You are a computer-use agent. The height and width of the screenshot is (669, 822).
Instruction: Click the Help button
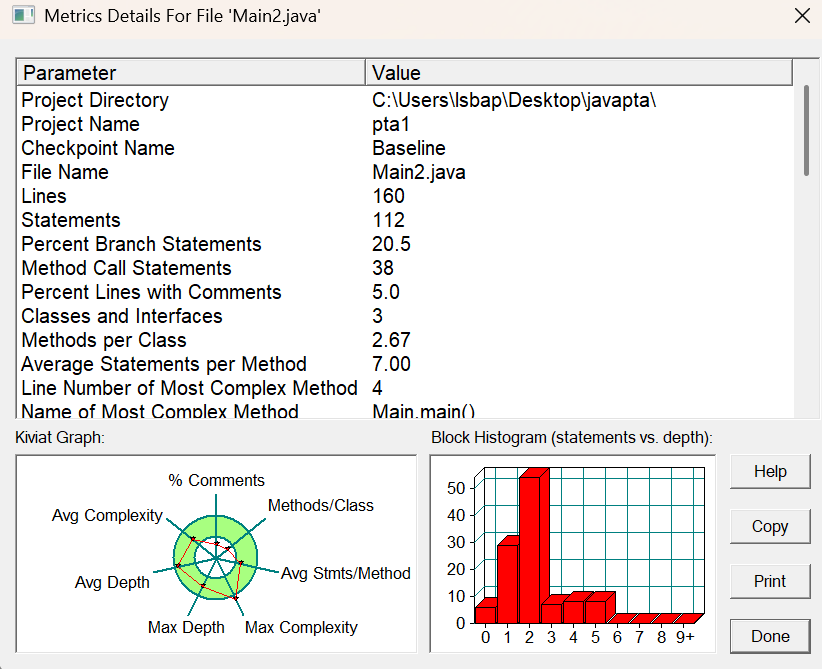coord(770,471)
